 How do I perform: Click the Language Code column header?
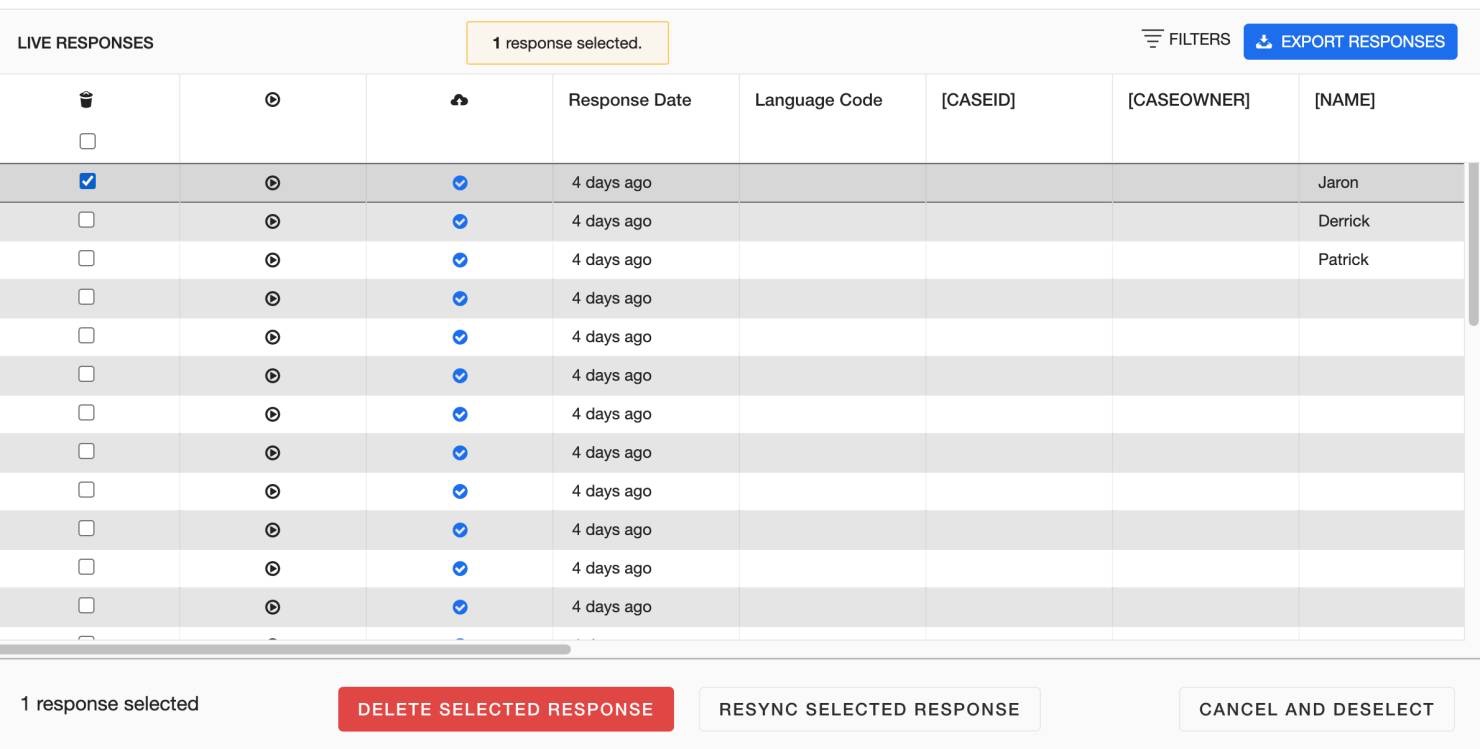click(818, 100)
